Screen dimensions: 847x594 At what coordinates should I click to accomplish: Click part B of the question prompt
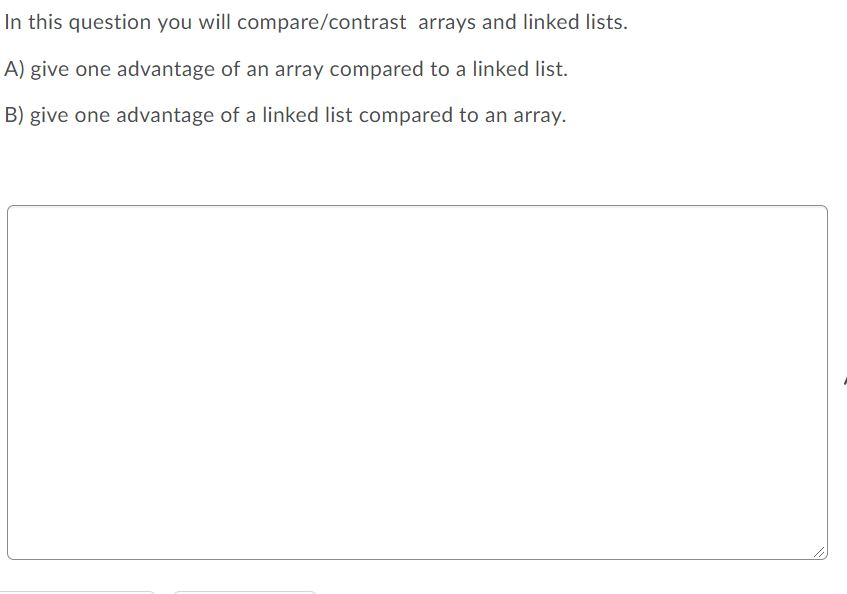pos(285,114)
